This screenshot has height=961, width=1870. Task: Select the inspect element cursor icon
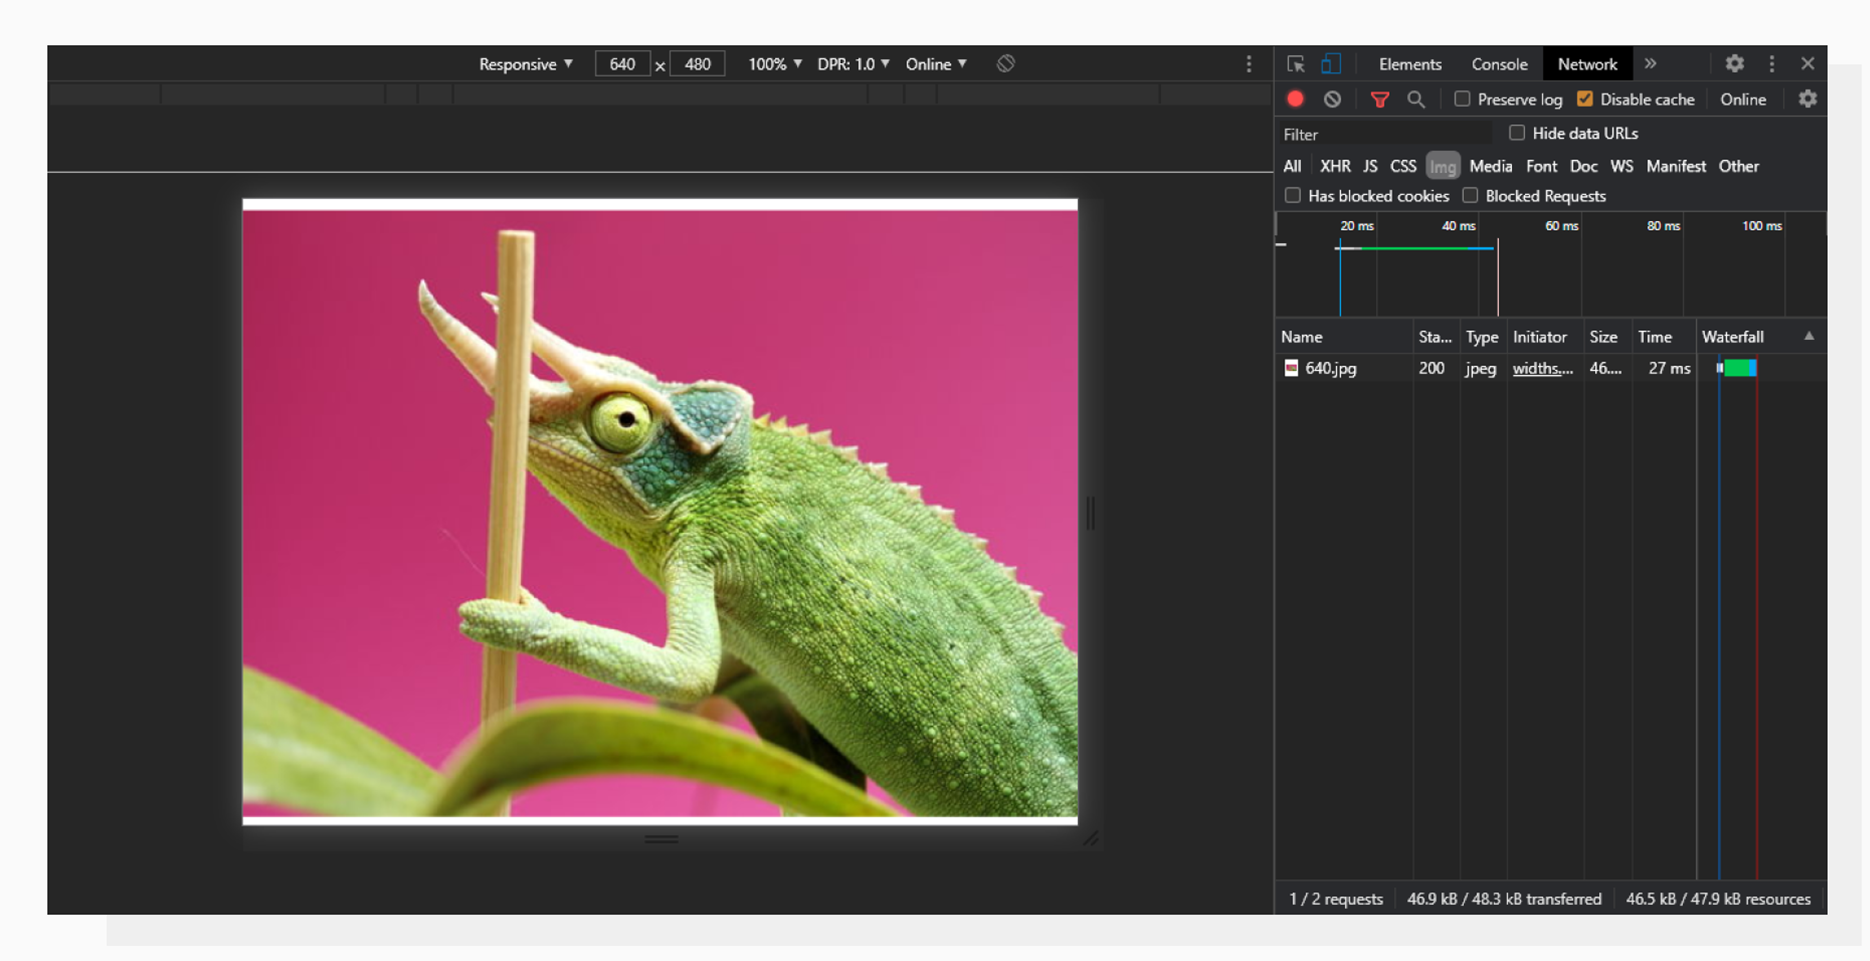tap(1295, 63)
